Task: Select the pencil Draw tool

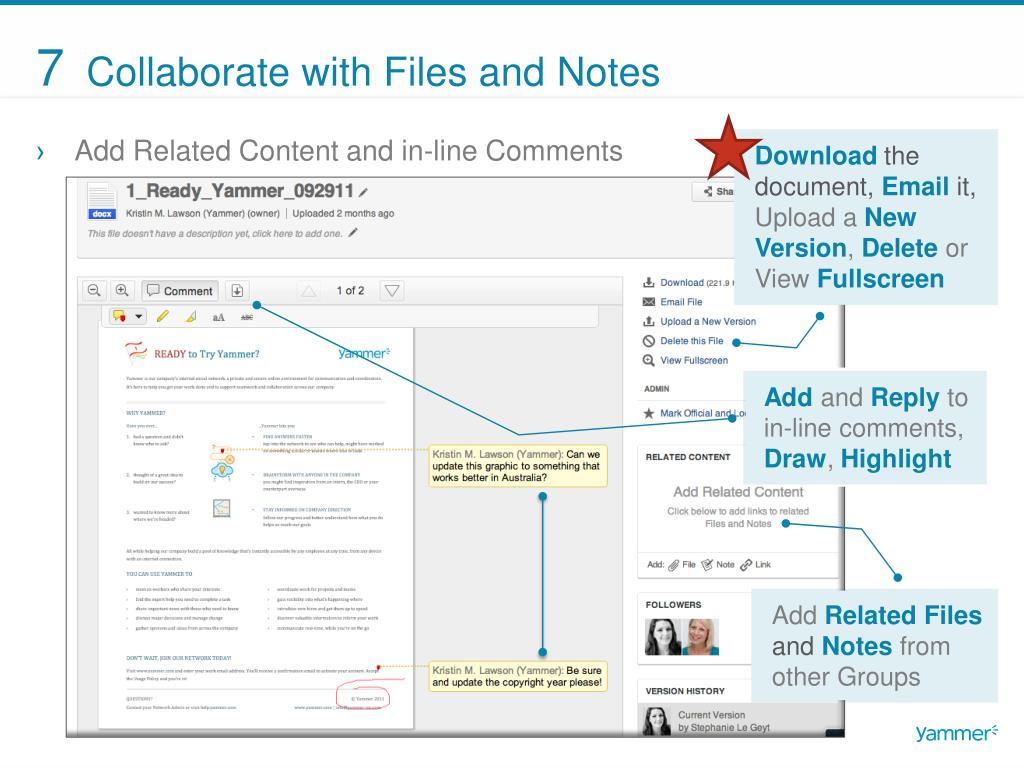Action: pyautogui.click(x=163, y=317)
